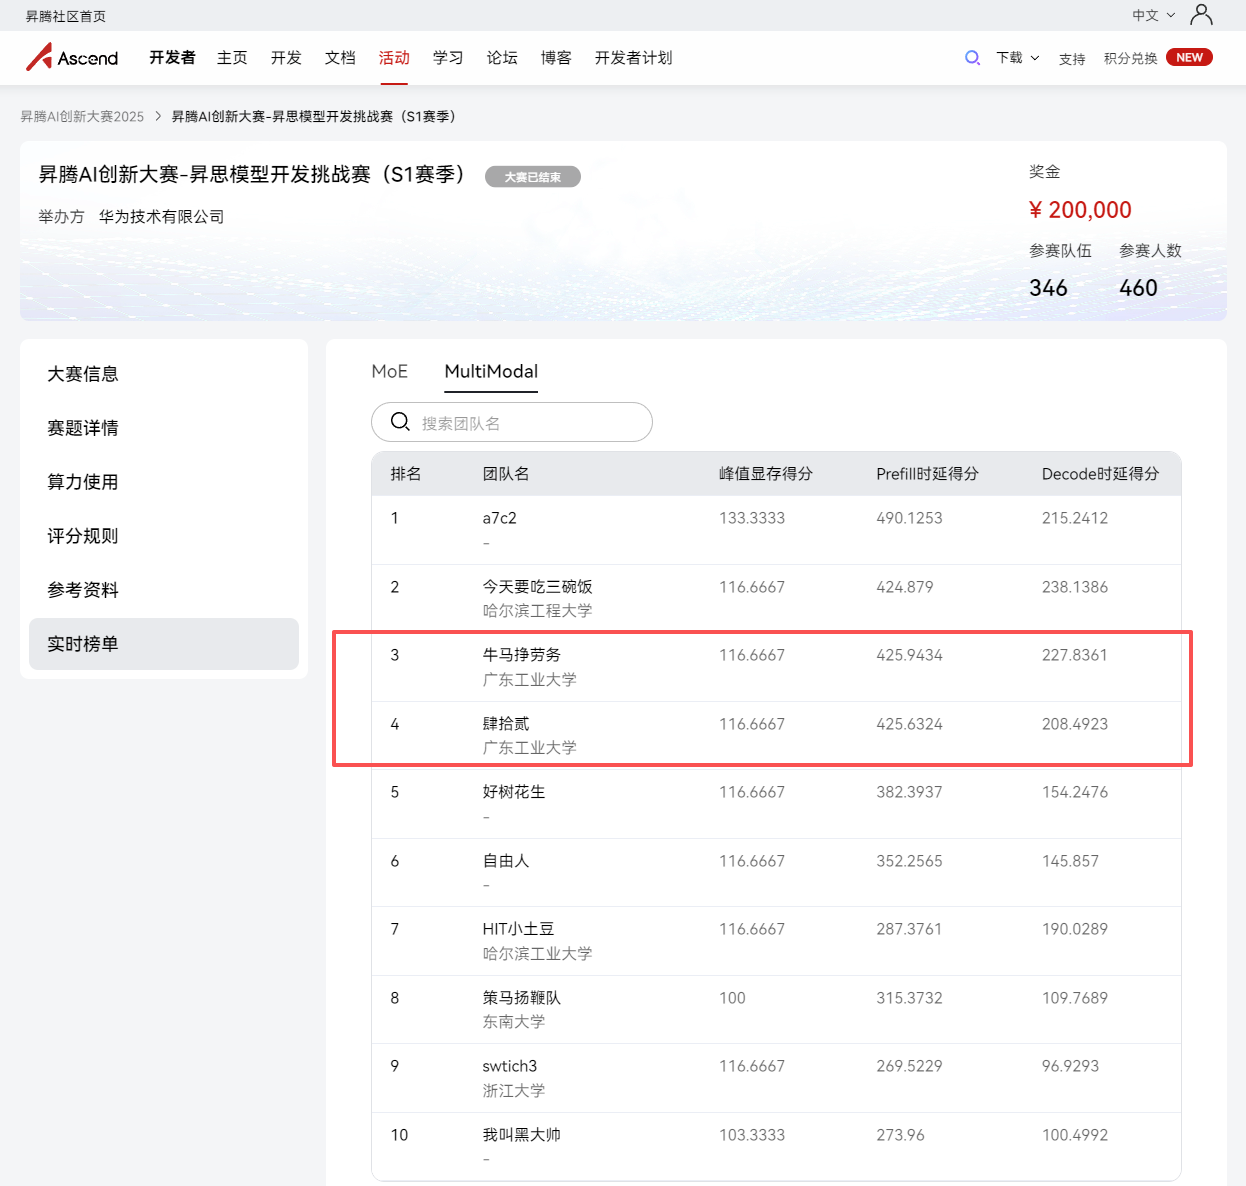Click the 昇腾社区首页 link
The image size is (1246, 1186).
coord(66,16)
